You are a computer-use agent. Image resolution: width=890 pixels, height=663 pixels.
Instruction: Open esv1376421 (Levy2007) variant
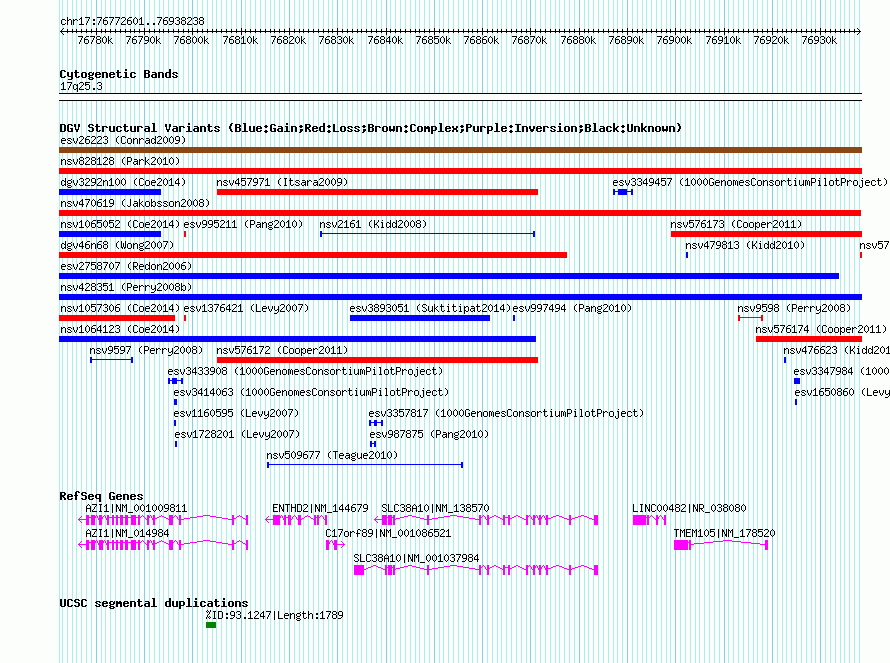246,308
